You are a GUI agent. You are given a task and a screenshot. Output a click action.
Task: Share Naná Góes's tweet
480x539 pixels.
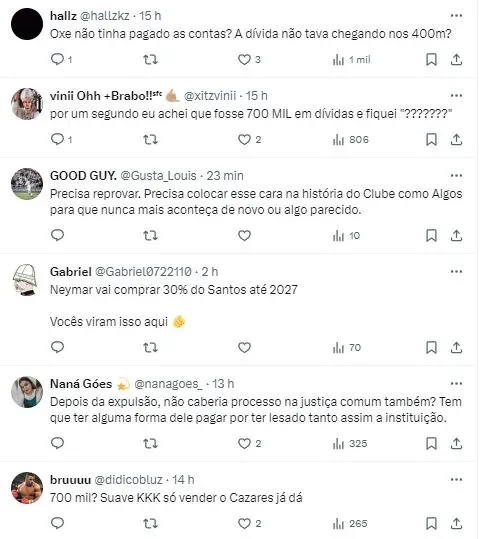click(456, 443)
